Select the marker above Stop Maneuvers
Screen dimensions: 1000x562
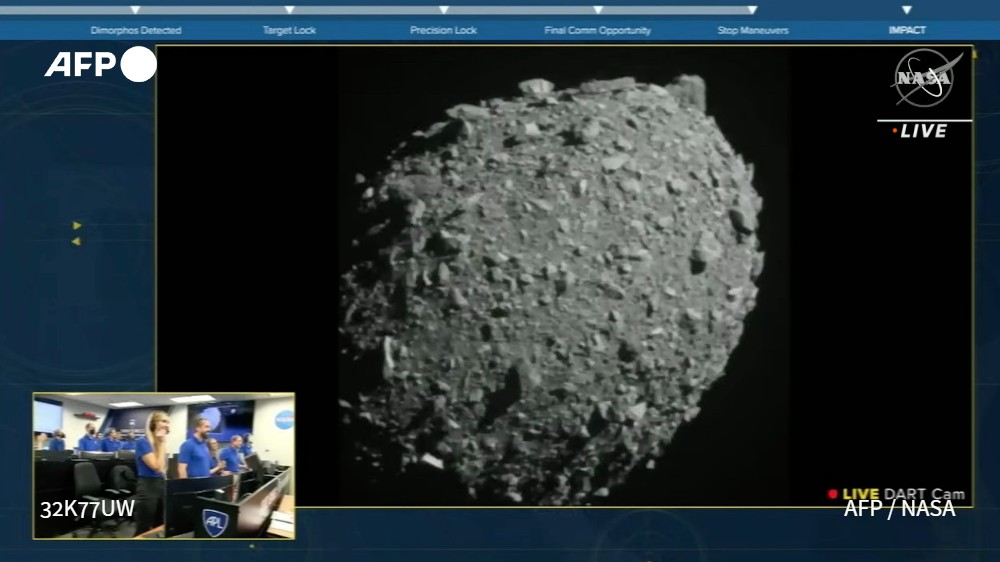tap(753, 10)
